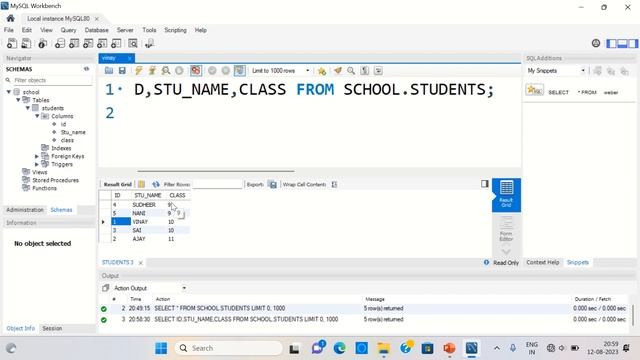Toggle word wrapping icon in editor
The image size is (640, 360).
coord(378,71)
